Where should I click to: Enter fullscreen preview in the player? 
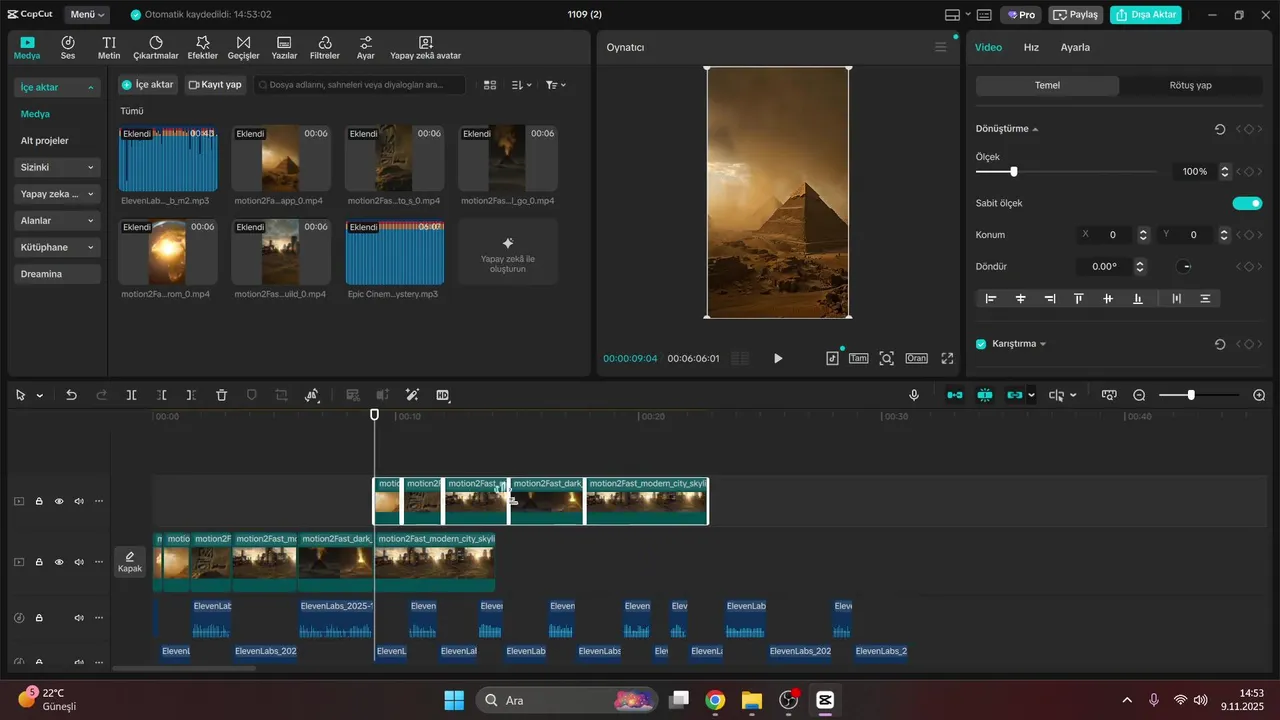[947, 358]
